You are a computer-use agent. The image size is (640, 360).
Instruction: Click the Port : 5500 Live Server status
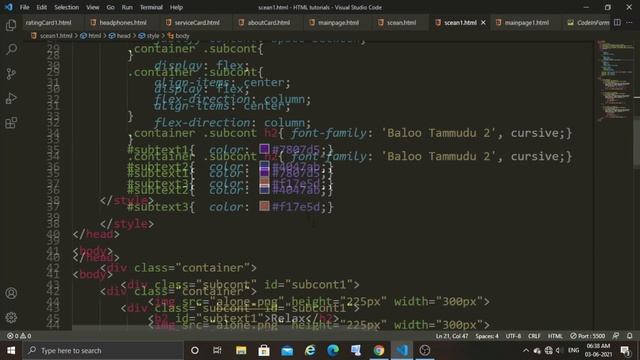coord(587,336)
